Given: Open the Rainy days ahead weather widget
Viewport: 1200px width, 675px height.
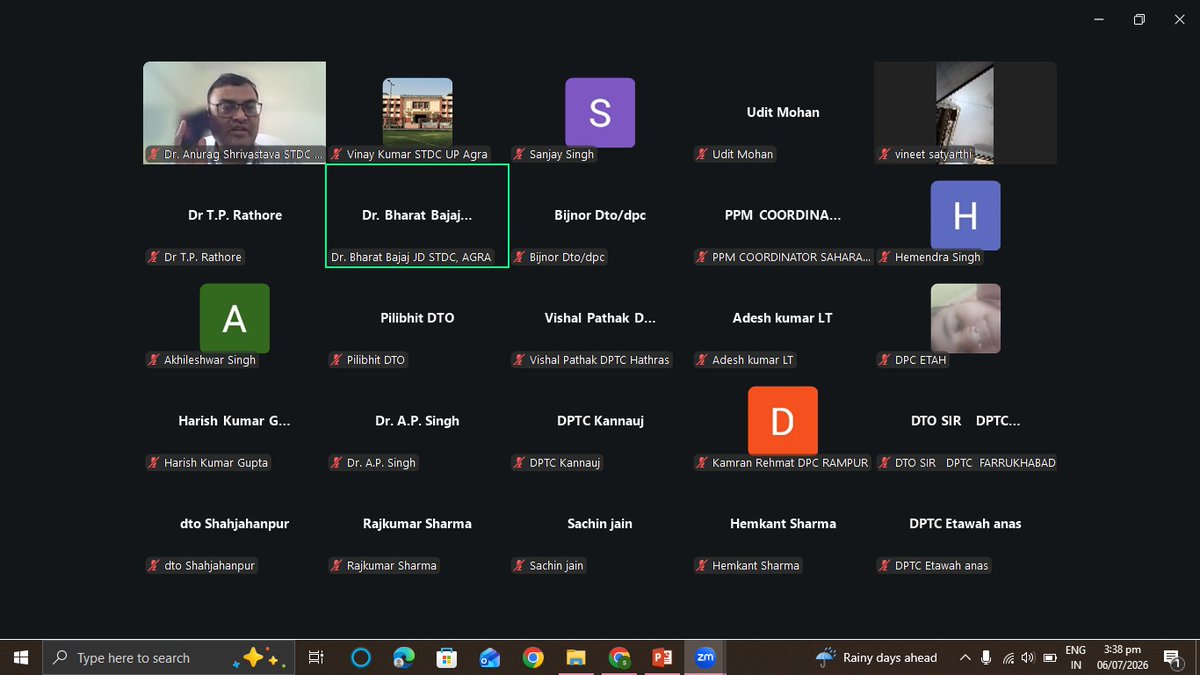Looking at the screenshot, I should pos(877,657).
